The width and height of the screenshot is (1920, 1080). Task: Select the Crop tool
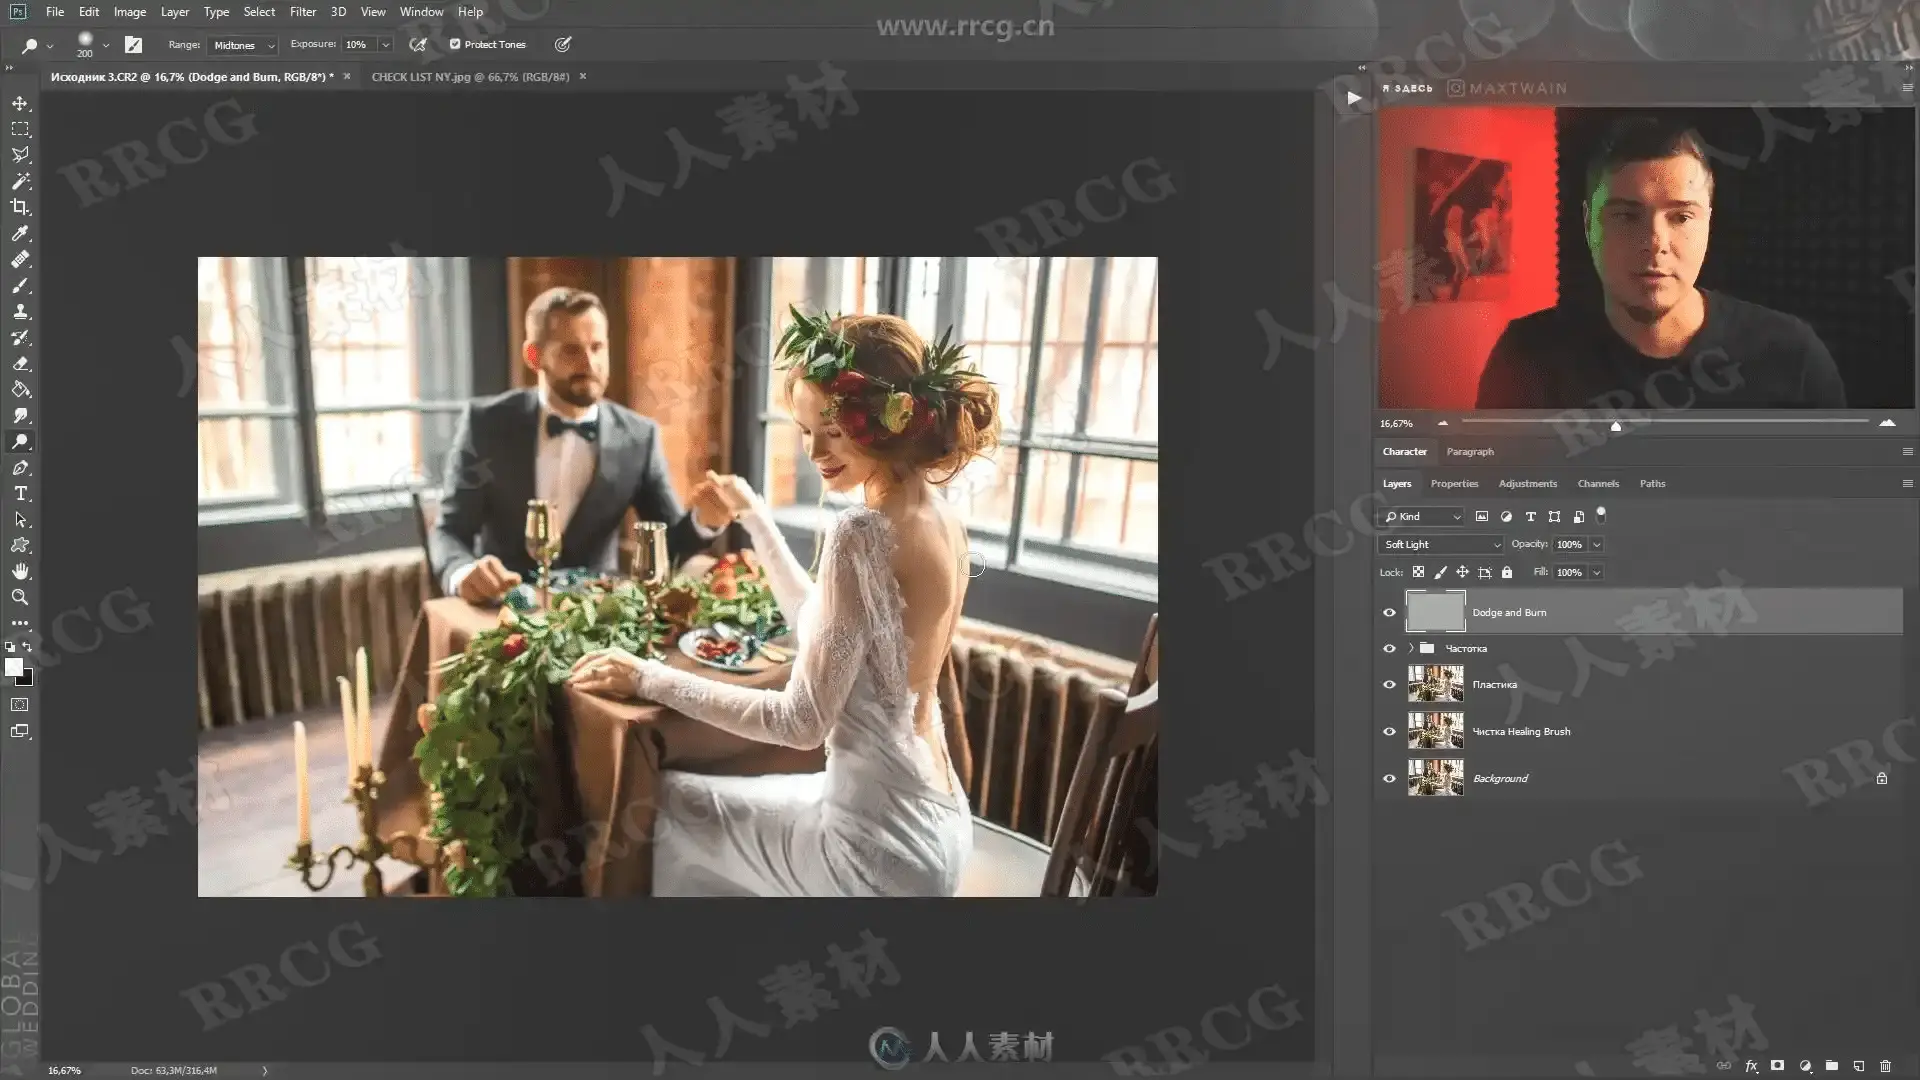pyautogui.click(x=20, y=207)
